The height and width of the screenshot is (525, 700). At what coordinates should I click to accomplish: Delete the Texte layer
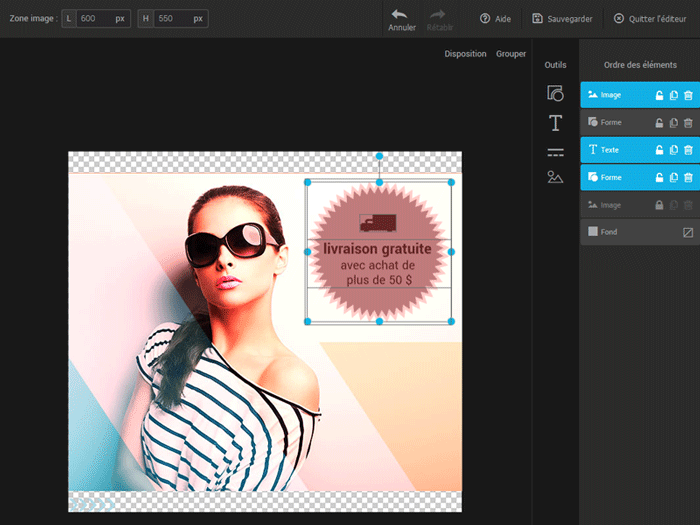pyautogui.click(x=688, y=150)
